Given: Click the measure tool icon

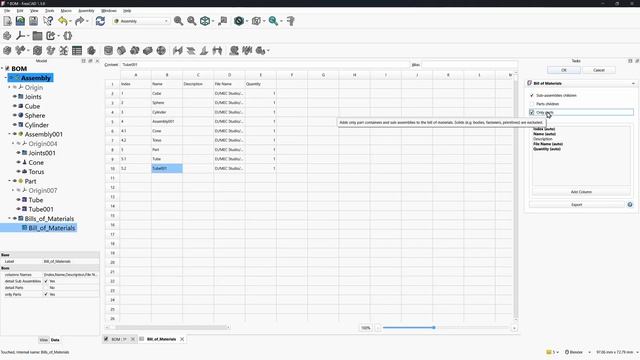Looking at the screenshot, I should (x=291, y=21).
